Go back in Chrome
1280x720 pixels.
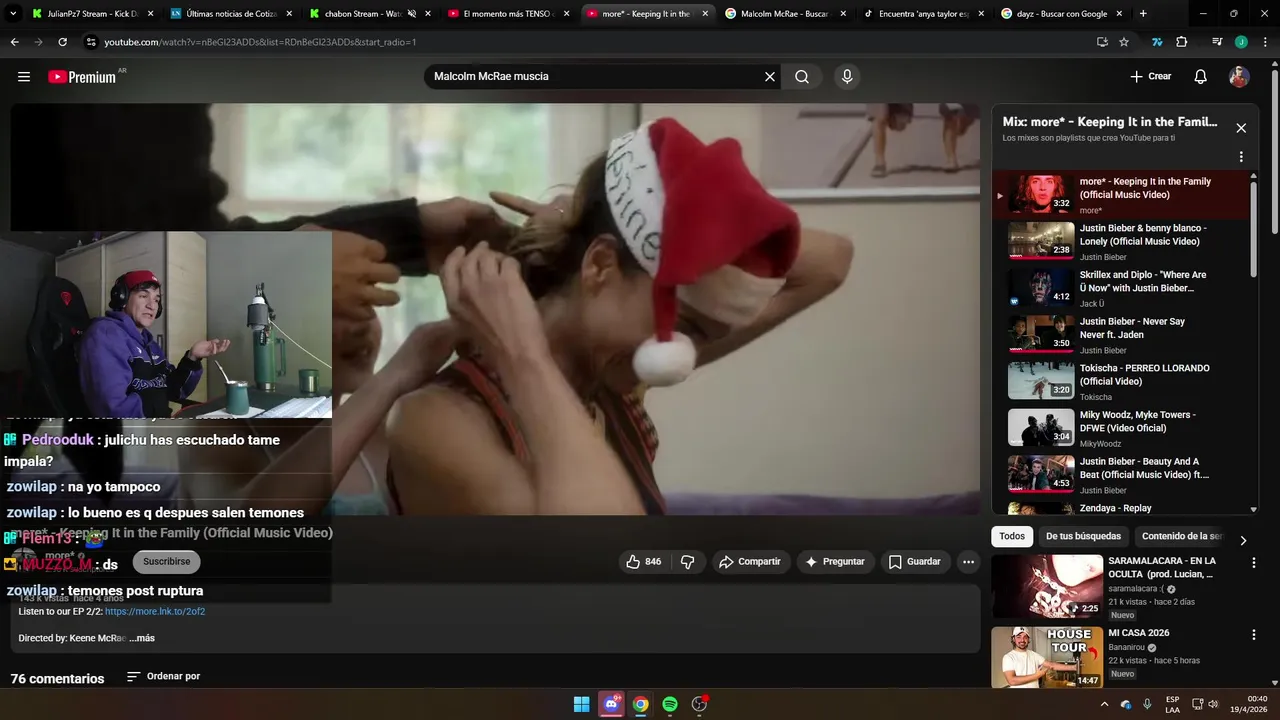point(15,42)
